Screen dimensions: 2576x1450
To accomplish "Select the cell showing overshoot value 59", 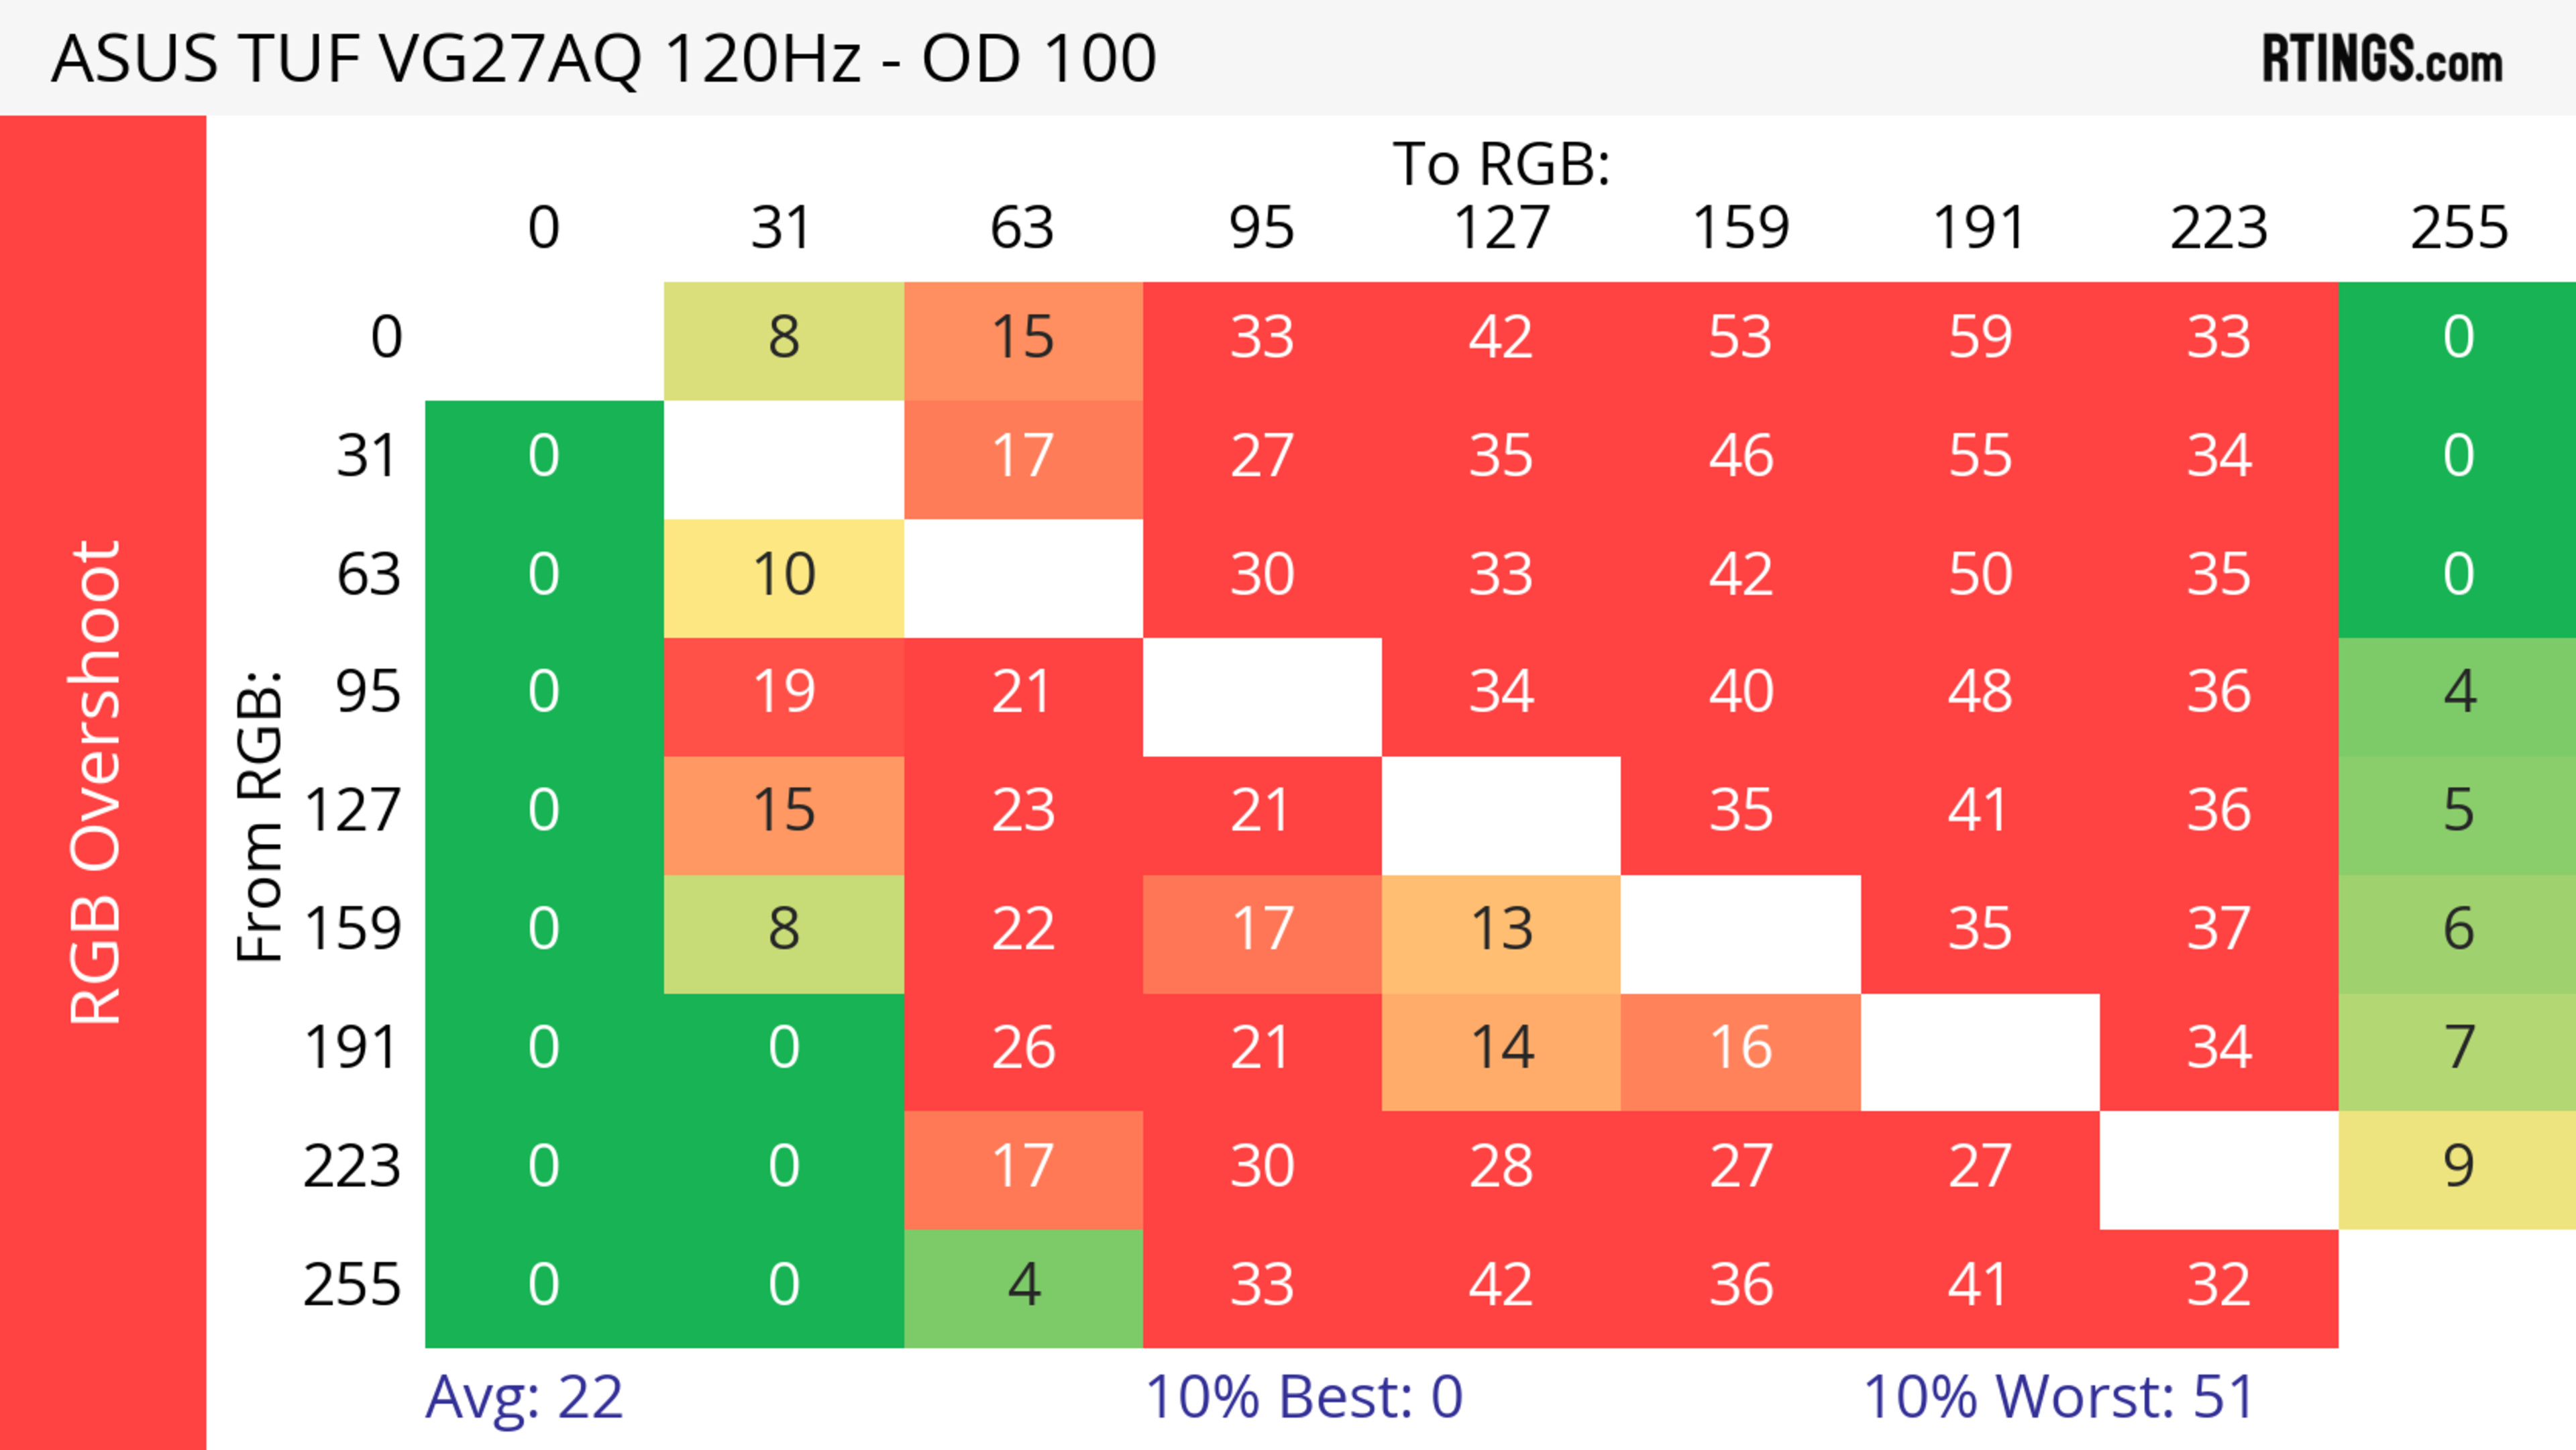I will tap(1979, 338).
